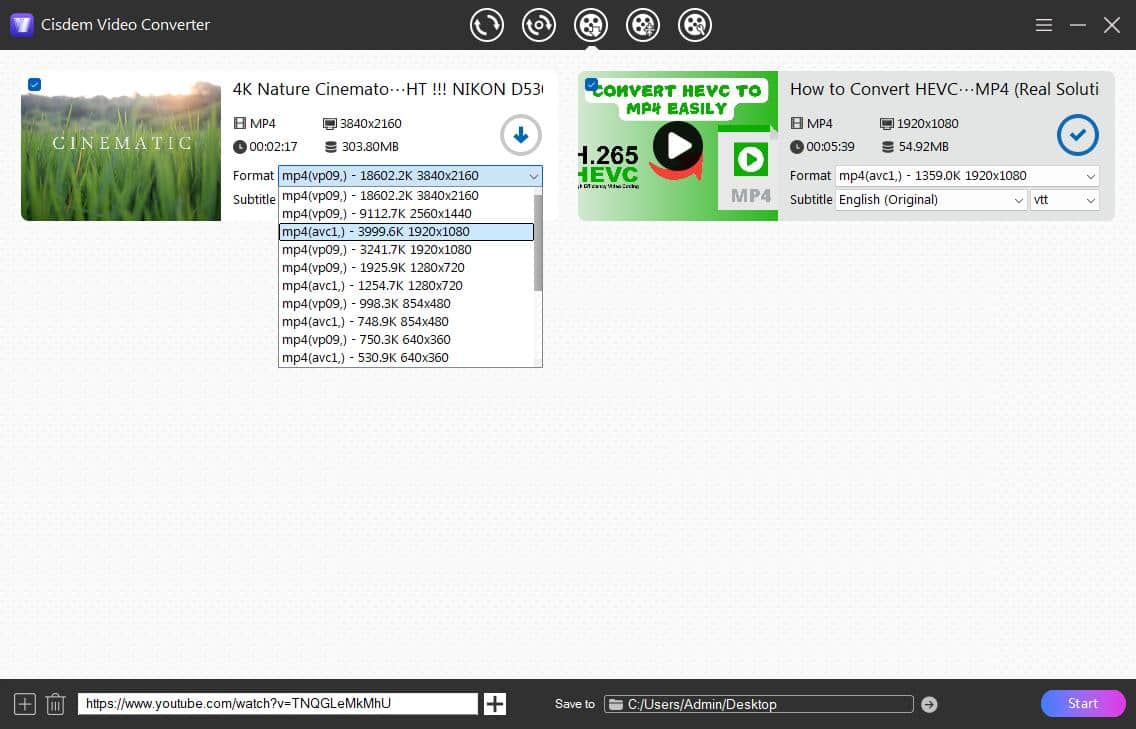Image resolution: width=1136 pixels, height=729 pixels.
Task: Uncheck the 4K Nature Cinematic video
Action: 35,85
